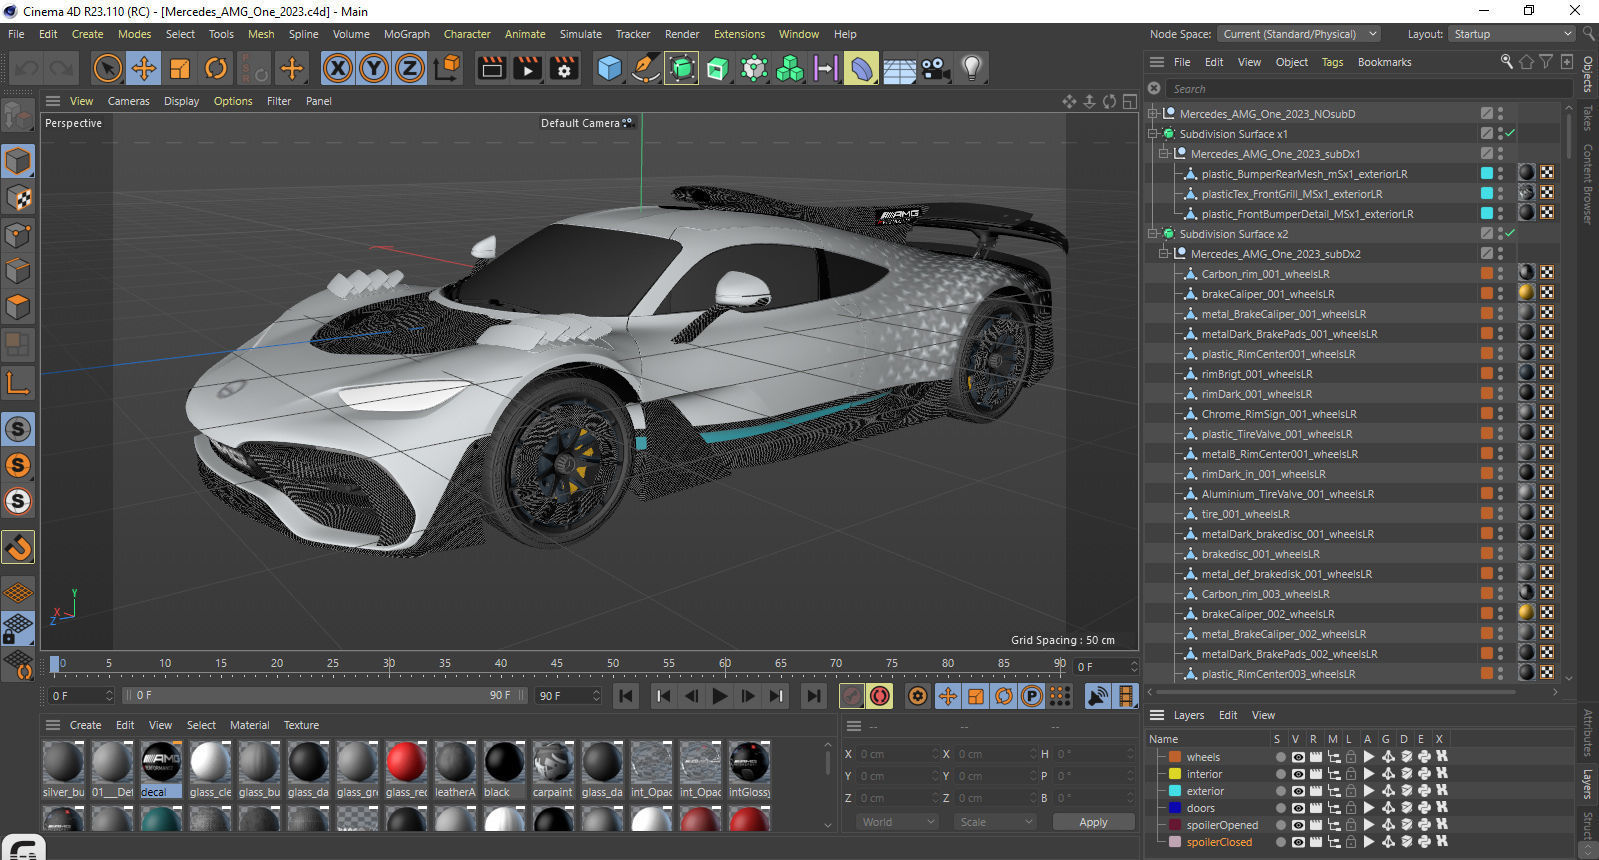Select the glass_red material thumbnail
The width and height of the screenshot is (1599, 860).
tap(406, 769)
